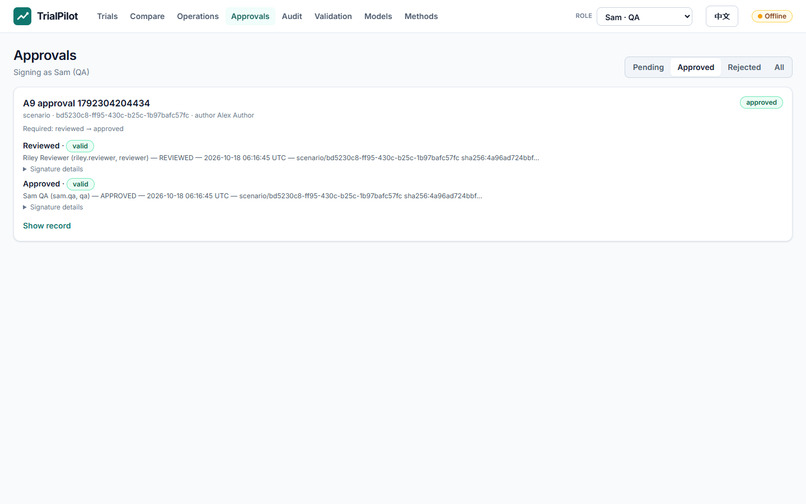Screen dimensions: 806x504
Task: Show the Pending approvals tab
Action: (648, 67)
